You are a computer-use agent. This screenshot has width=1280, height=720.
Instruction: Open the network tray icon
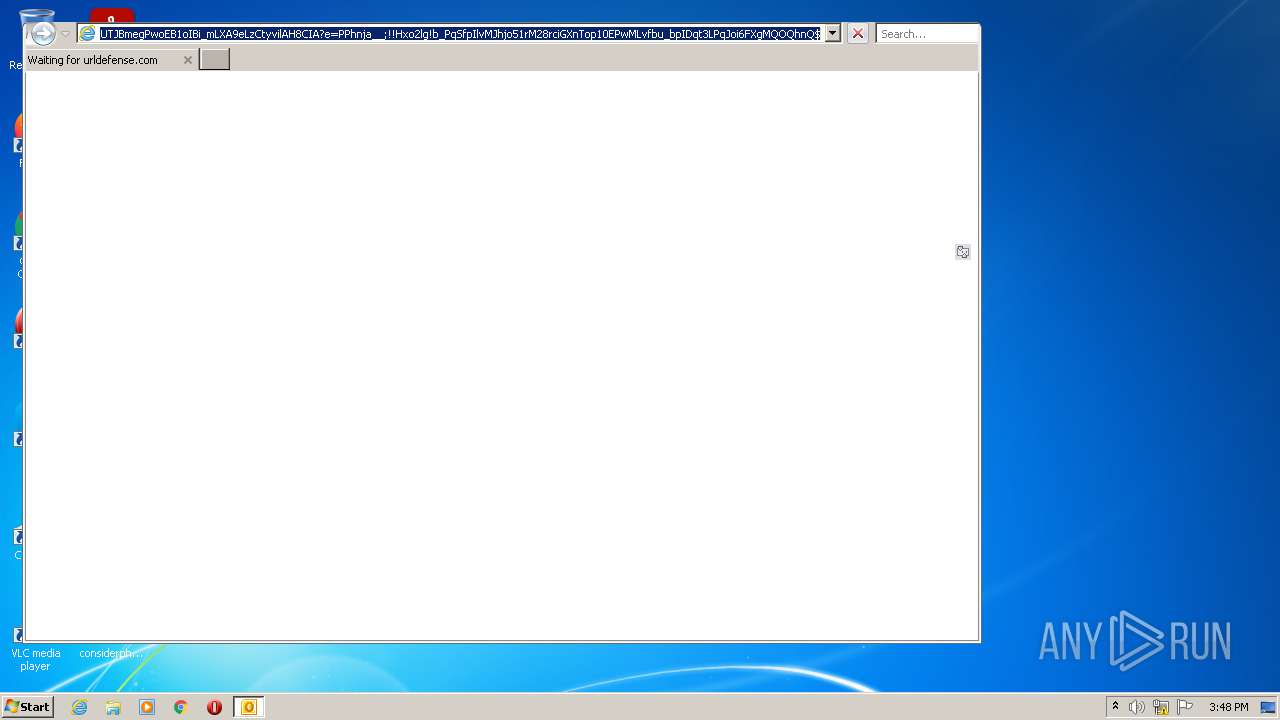(x=1161, y=707)
